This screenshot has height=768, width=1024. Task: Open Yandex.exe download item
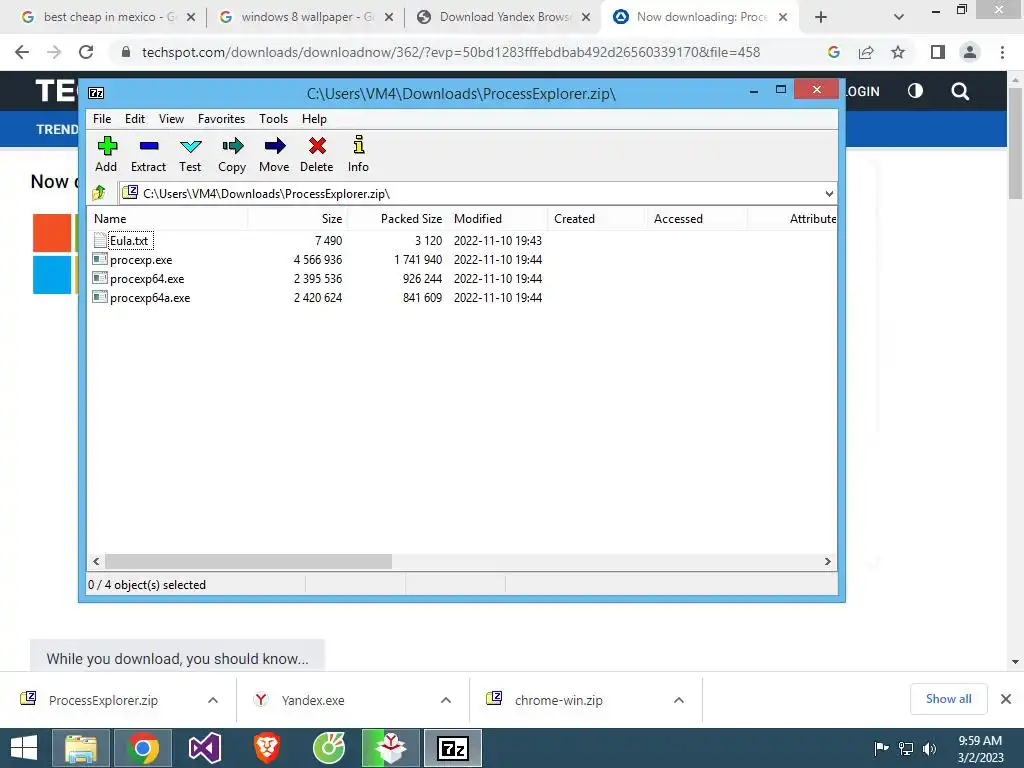click(313, 700)
